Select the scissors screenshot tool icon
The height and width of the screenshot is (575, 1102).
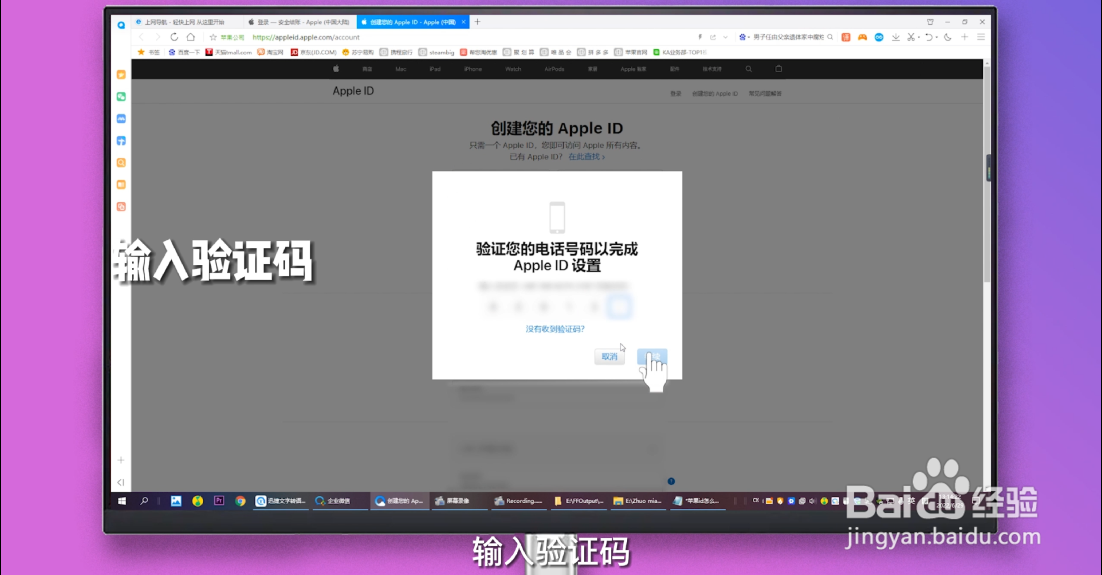click(x=911, y=37)
